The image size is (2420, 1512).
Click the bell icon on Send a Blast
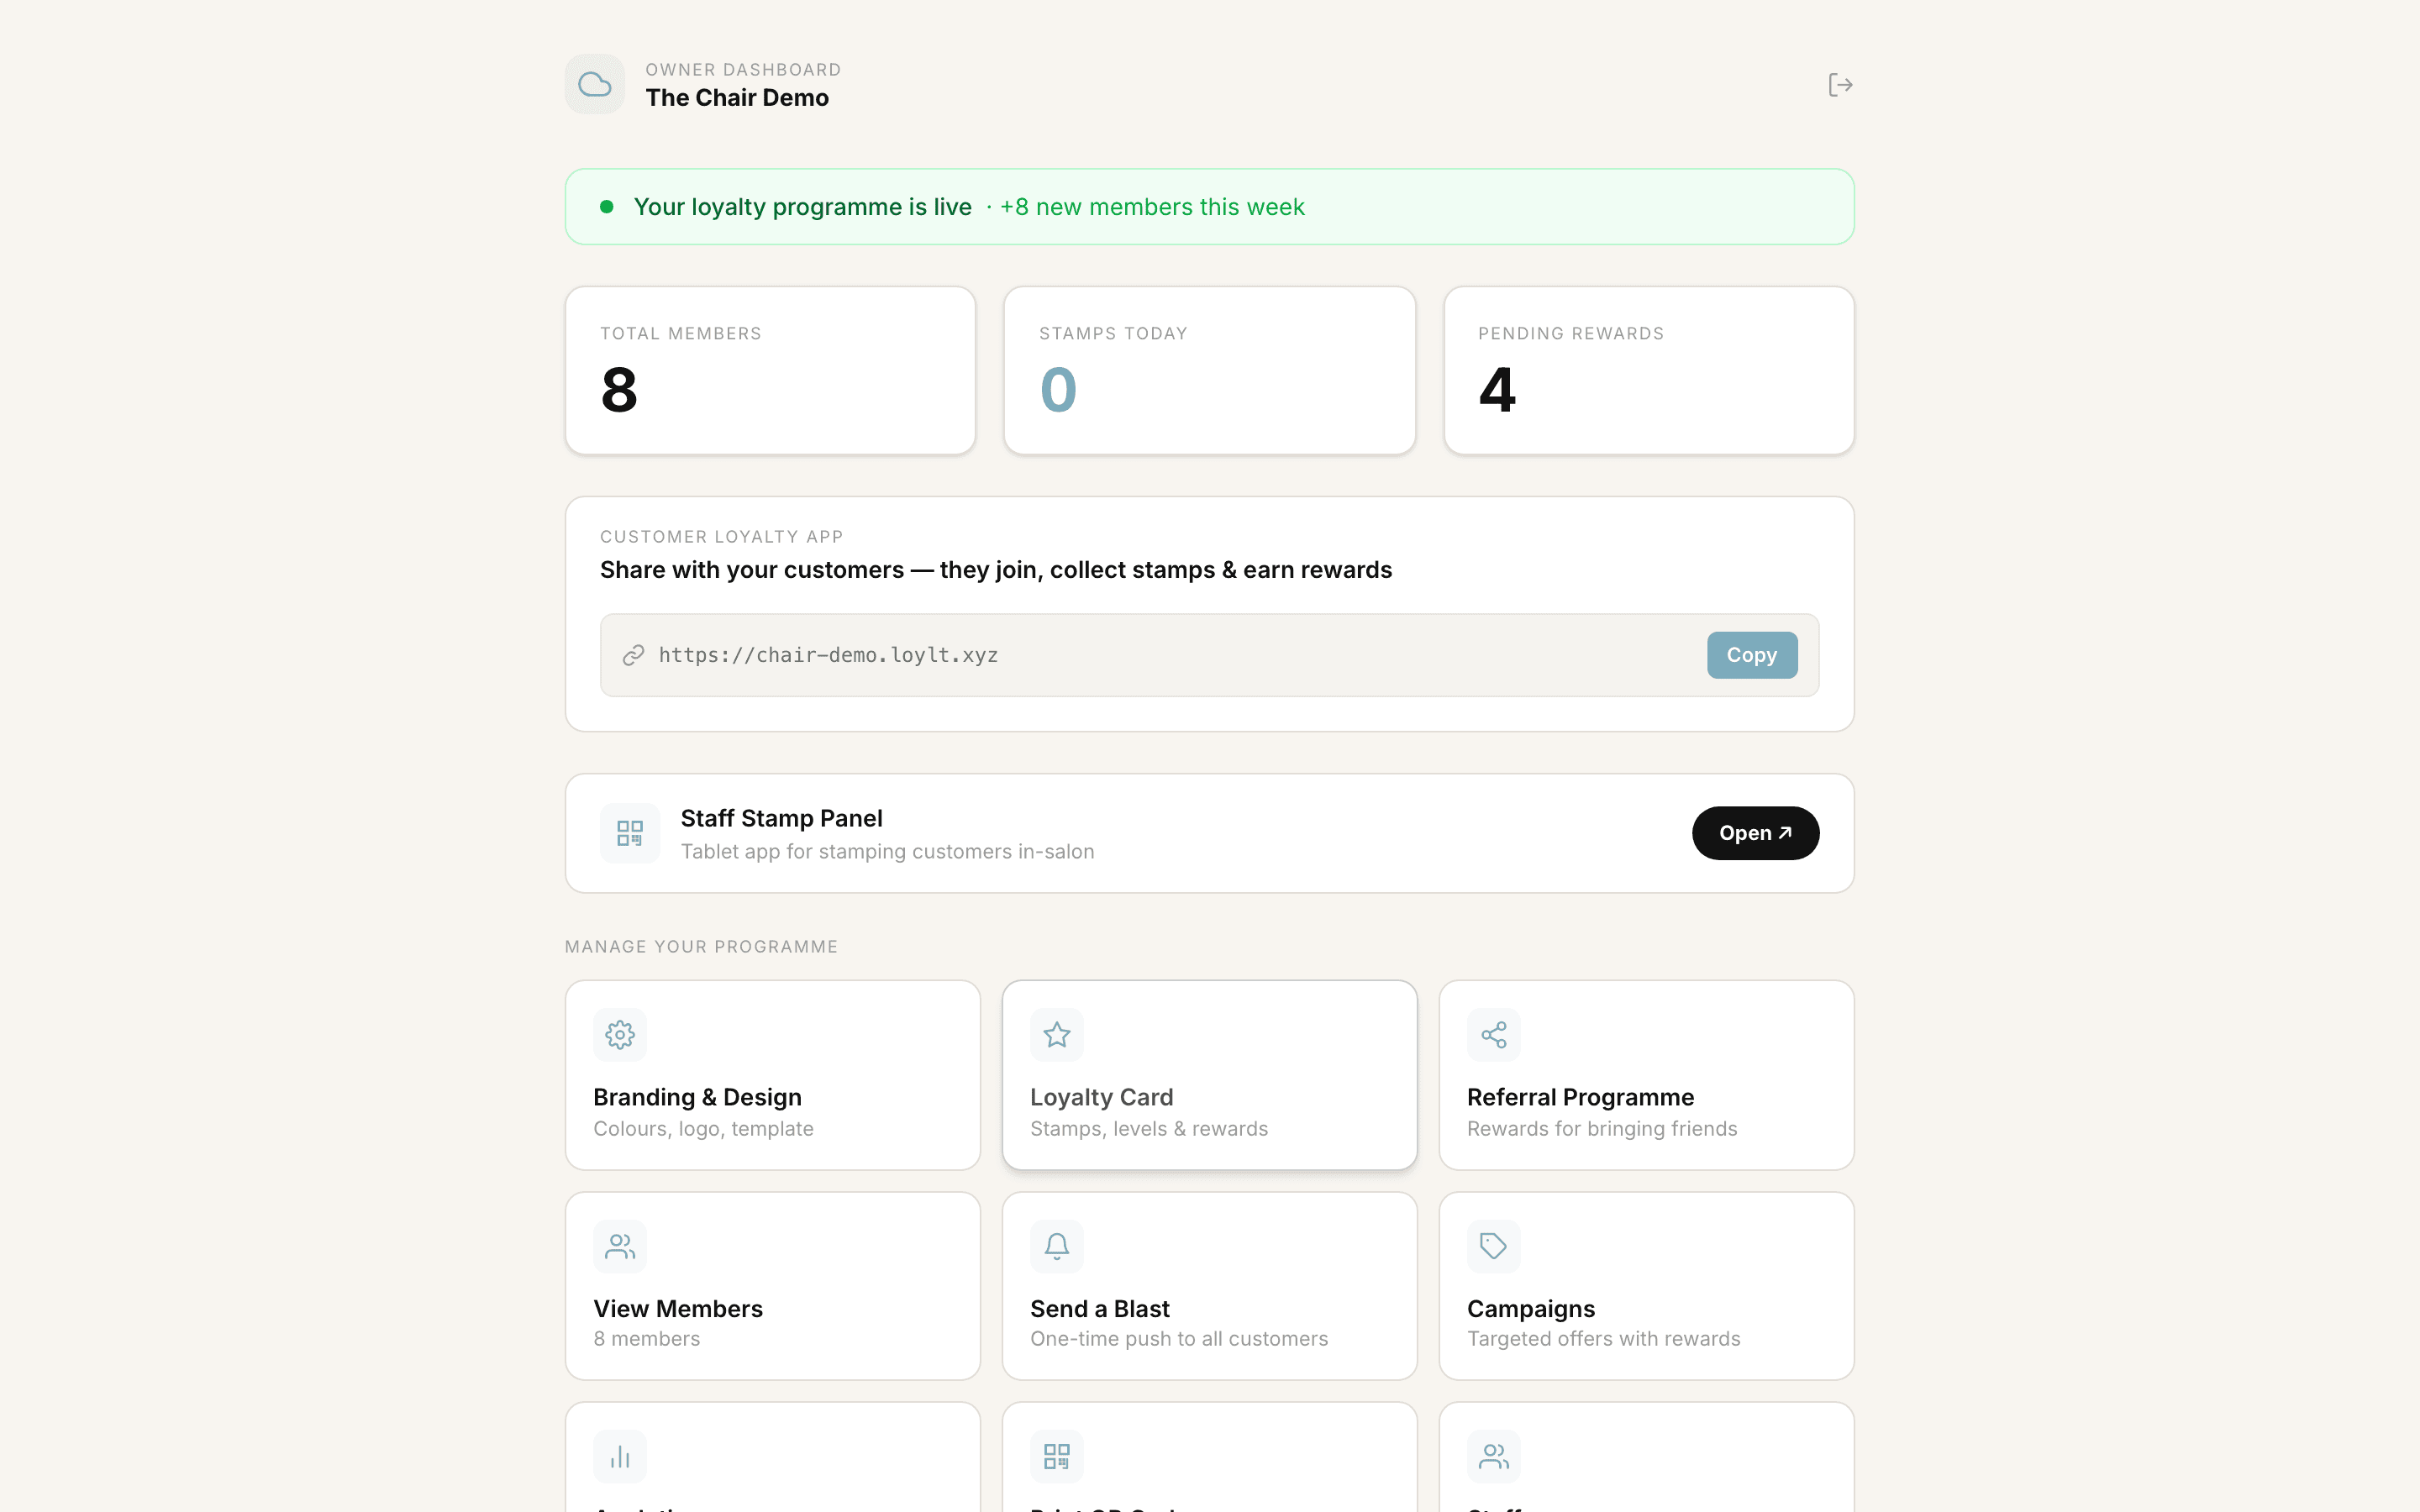1057,1246
